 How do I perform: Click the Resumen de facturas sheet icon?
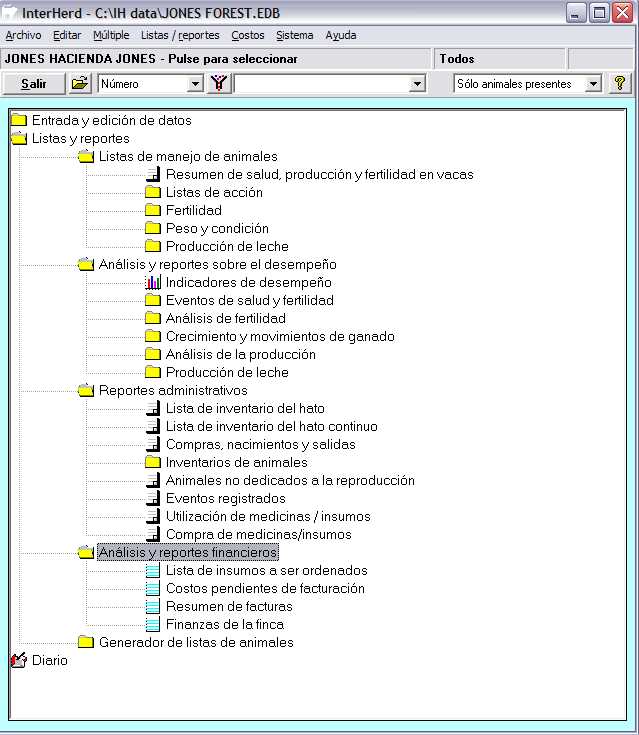point(153,607)
